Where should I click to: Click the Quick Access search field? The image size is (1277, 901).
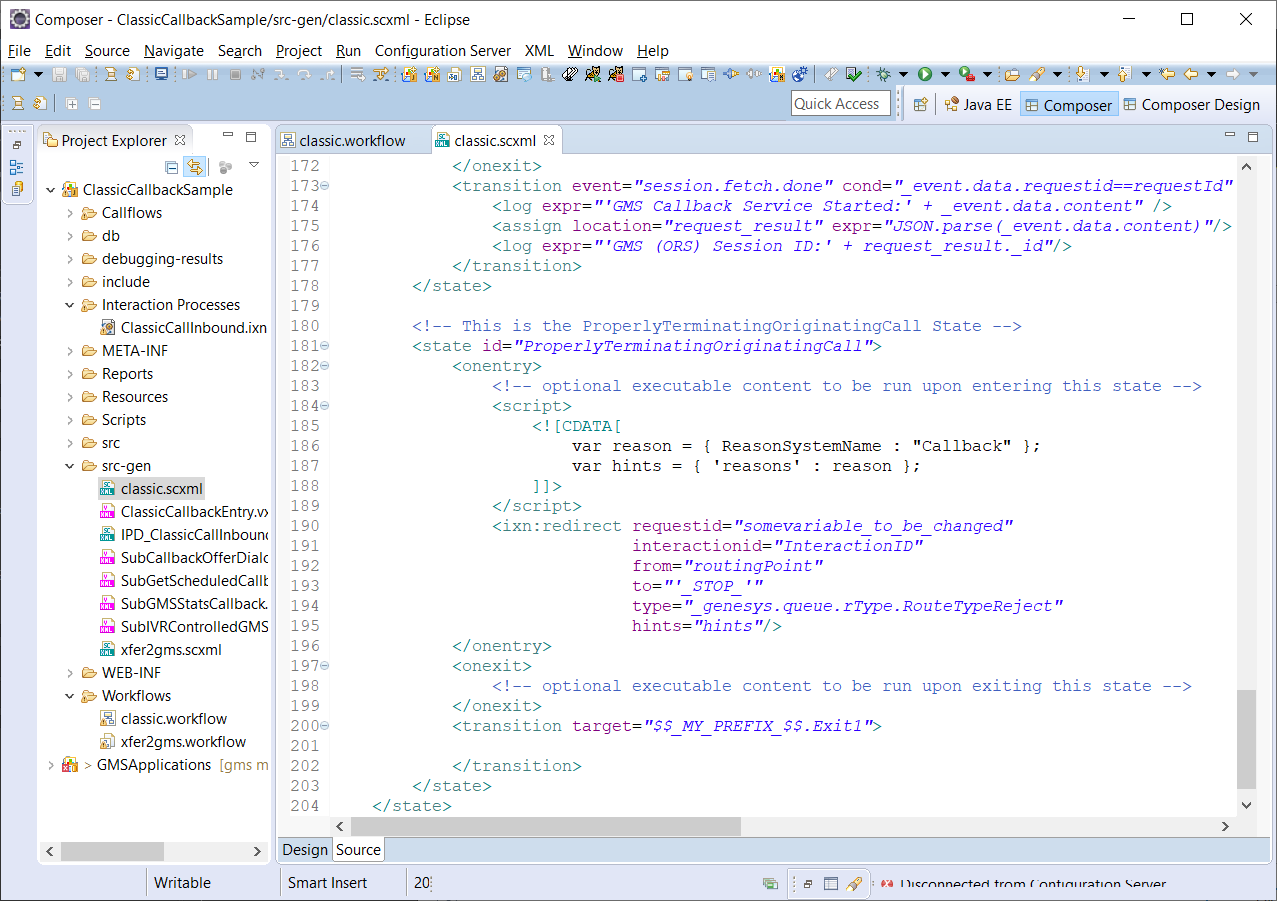[841, 103]
